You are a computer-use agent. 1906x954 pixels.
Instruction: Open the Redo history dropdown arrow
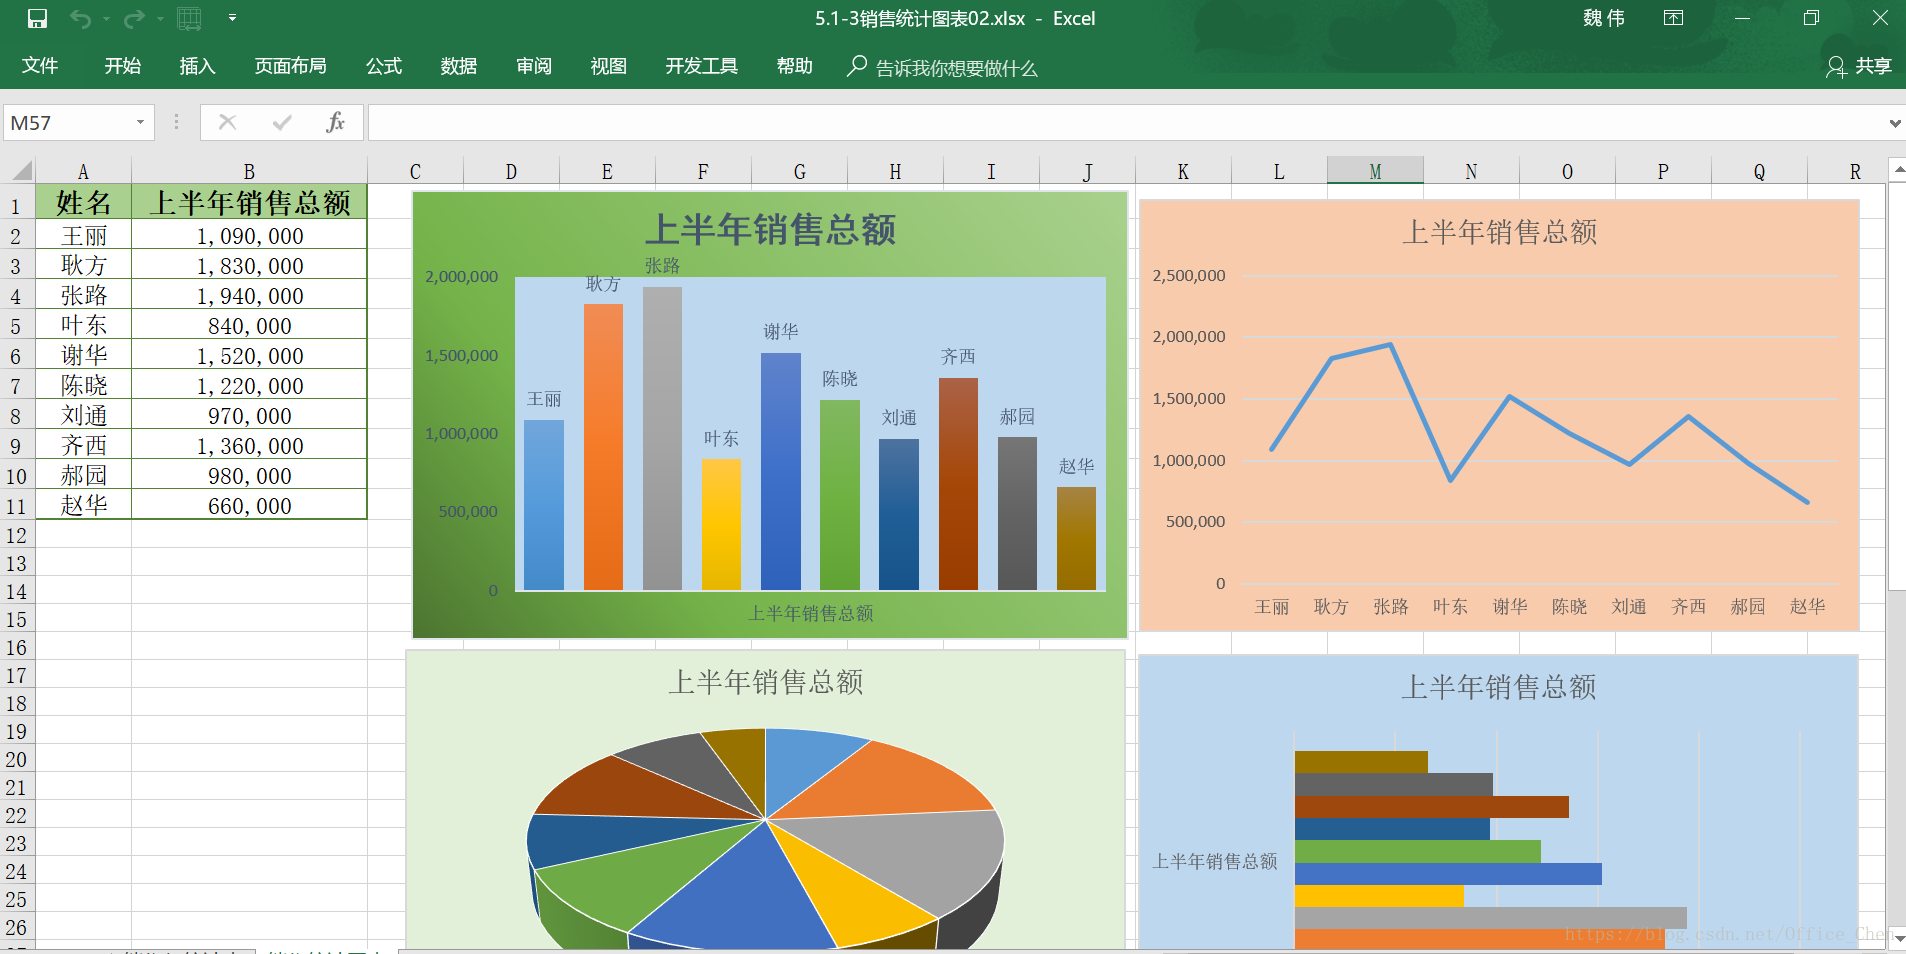[x=159, y=18]
